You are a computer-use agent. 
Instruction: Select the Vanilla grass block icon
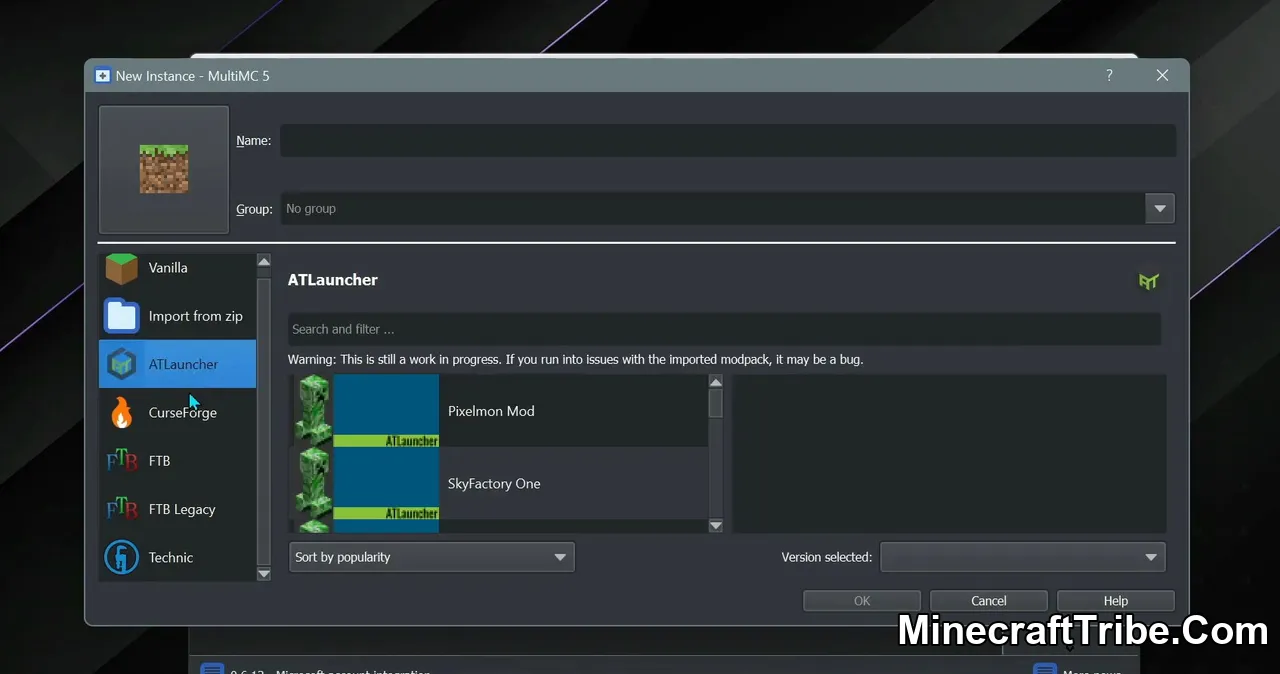point(122,268)
